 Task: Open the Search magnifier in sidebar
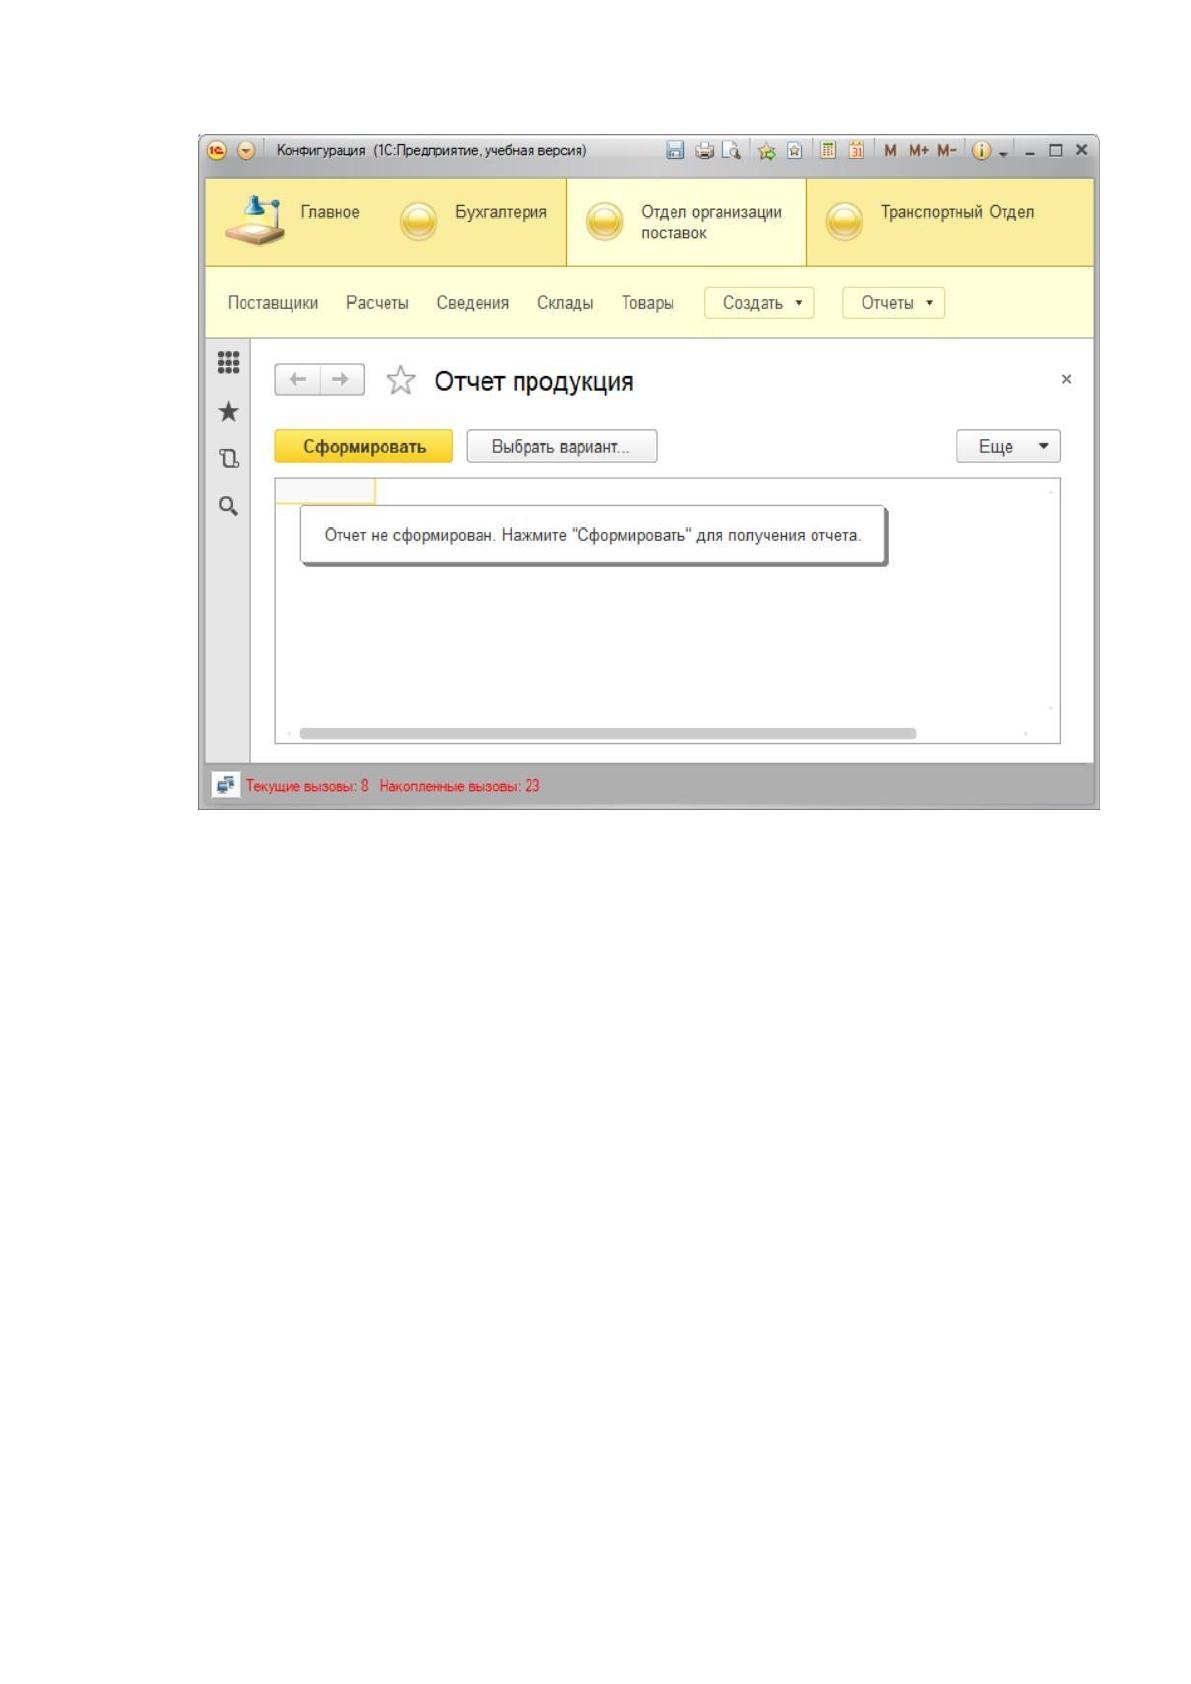click(228, 506)
